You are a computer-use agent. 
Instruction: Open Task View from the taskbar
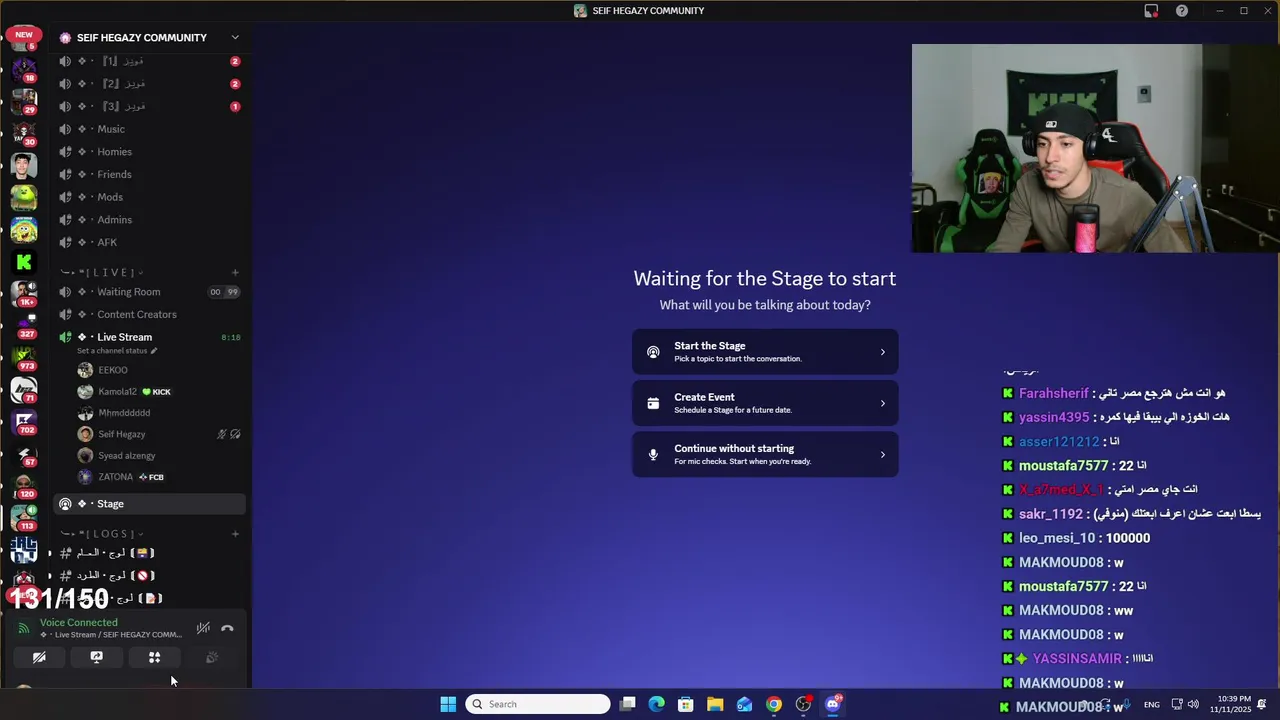[627, 704]
